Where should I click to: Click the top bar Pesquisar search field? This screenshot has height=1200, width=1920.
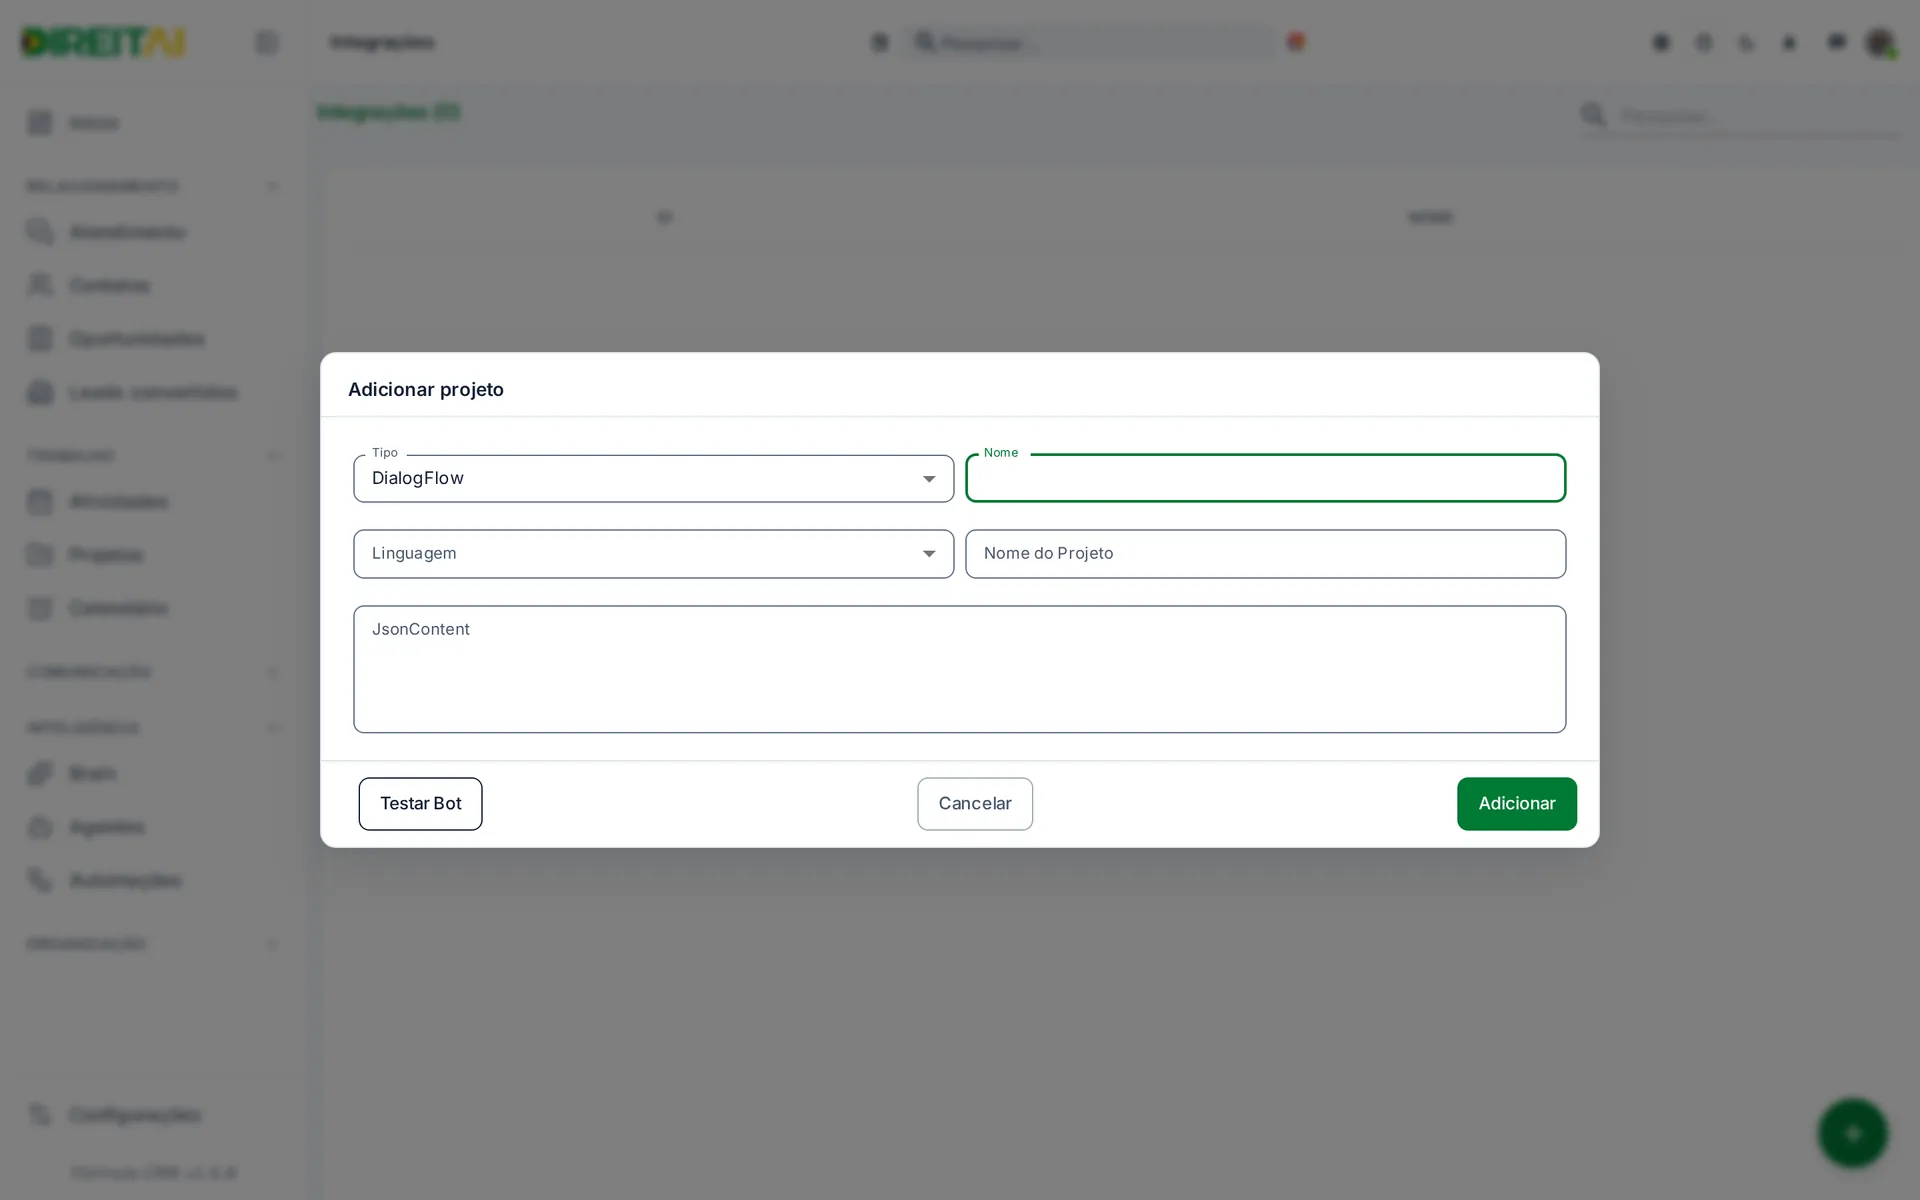(1090, 43)
